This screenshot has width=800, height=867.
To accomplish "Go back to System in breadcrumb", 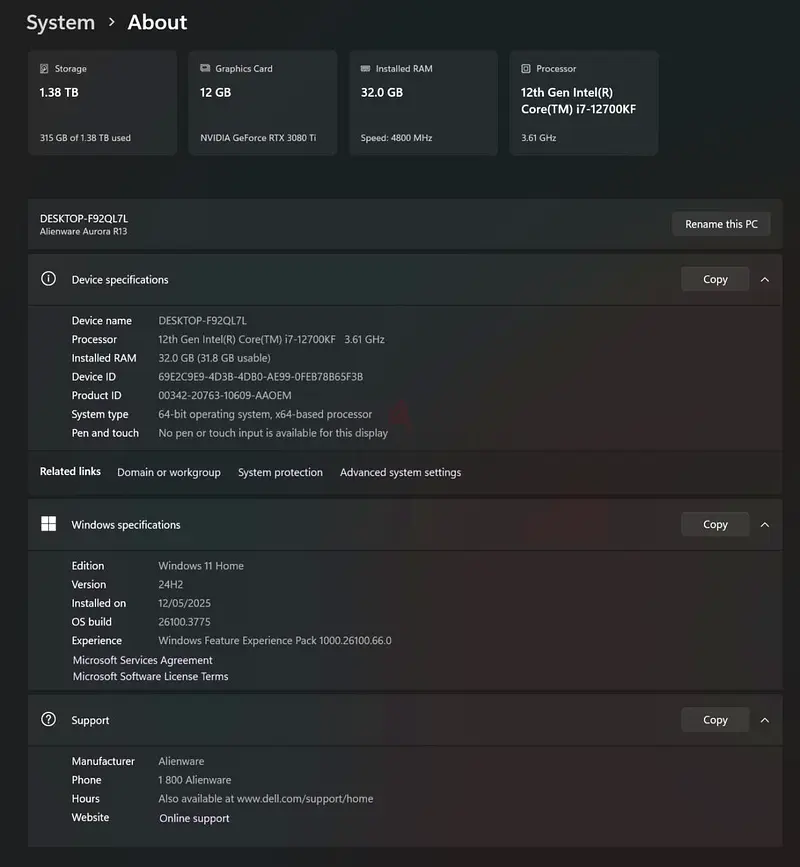I will click(61, 23).
